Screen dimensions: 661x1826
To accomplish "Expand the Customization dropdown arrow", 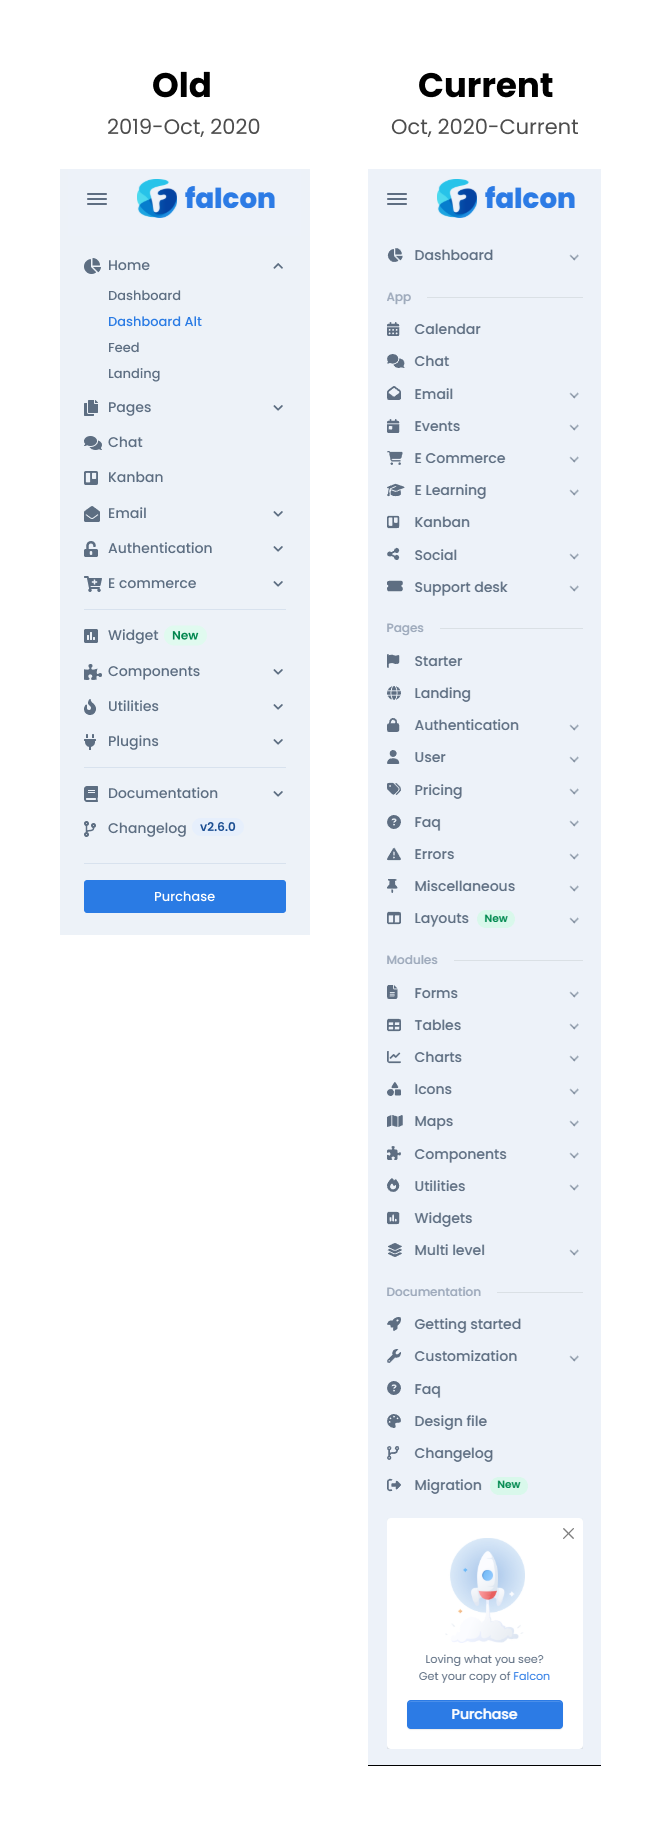I will click(574, 1357).
